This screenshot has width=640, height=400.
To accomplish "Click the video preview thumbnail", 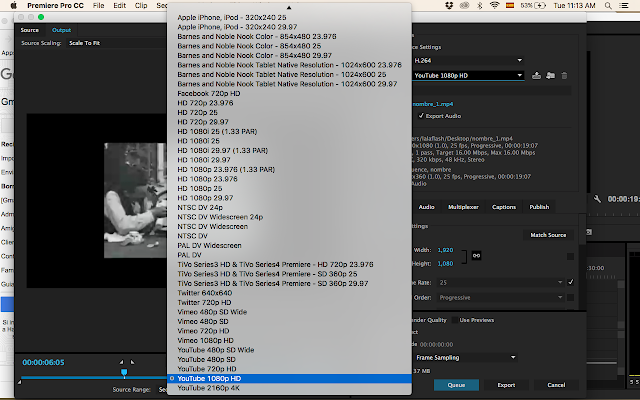I will (135, 200).
